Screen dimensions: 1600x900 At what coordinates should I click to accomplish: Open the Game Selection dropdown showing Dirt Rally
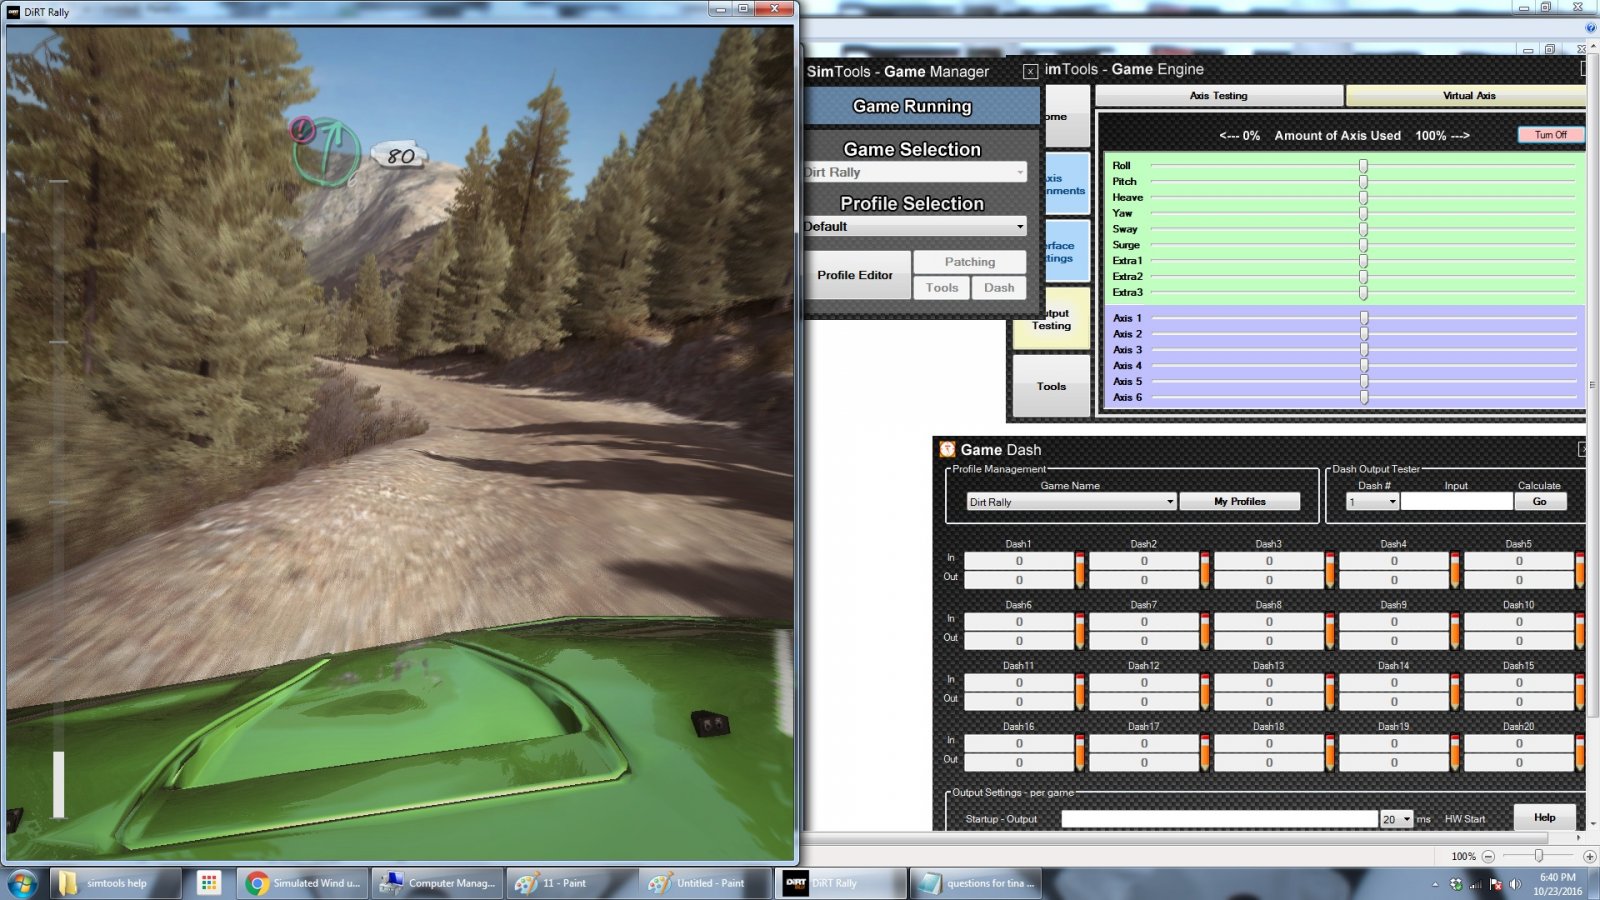pos(915,172)
